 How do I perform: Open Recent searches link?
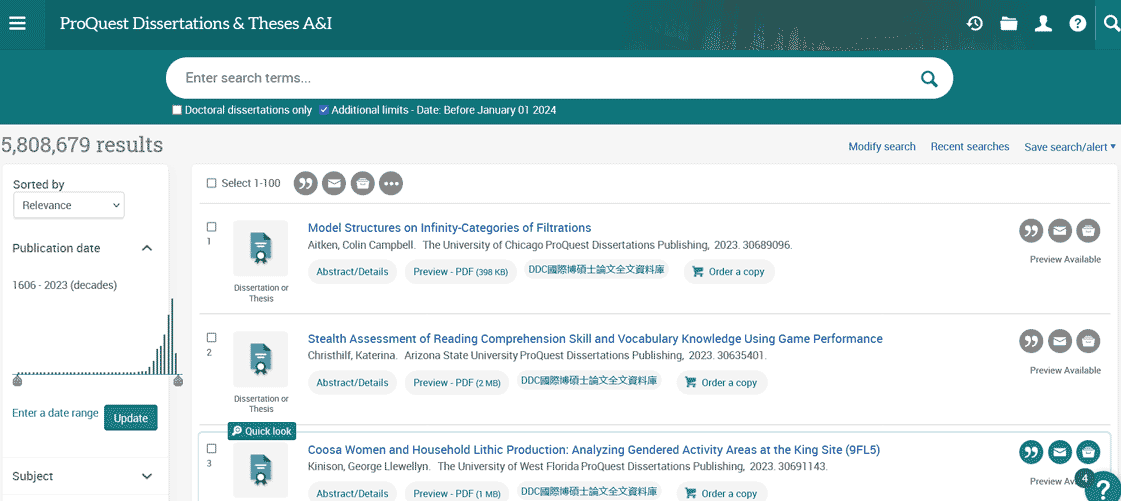(969, 147)
